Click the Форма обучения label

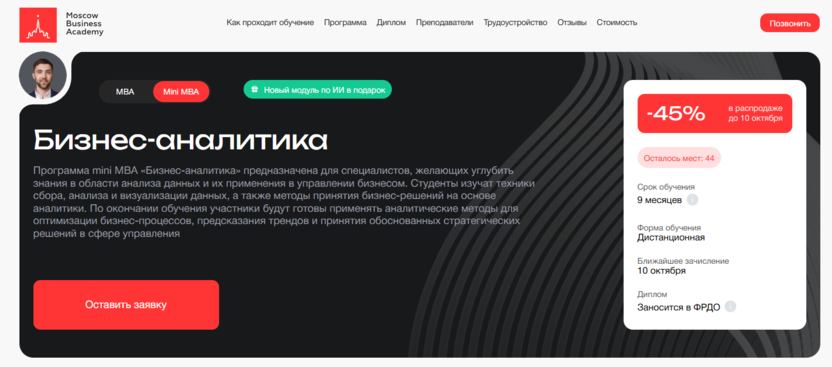[x=669, y=227]
